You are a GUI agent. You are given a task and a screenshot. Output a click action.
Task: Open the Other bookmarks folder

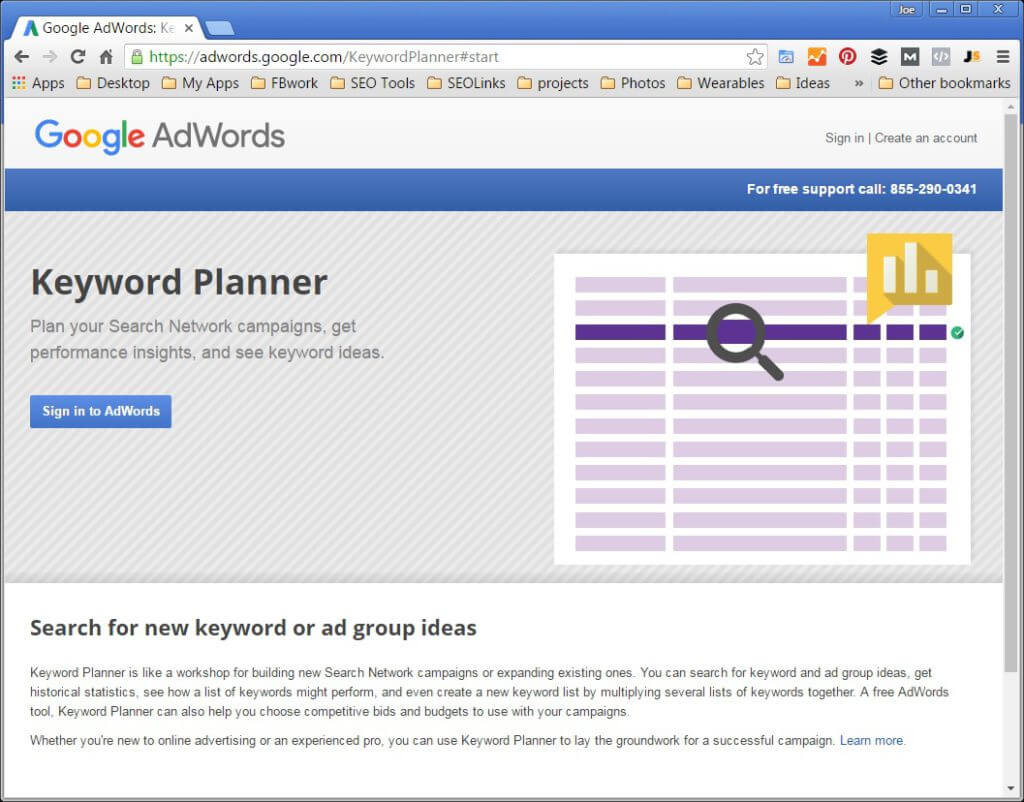[x=945, y=83]
